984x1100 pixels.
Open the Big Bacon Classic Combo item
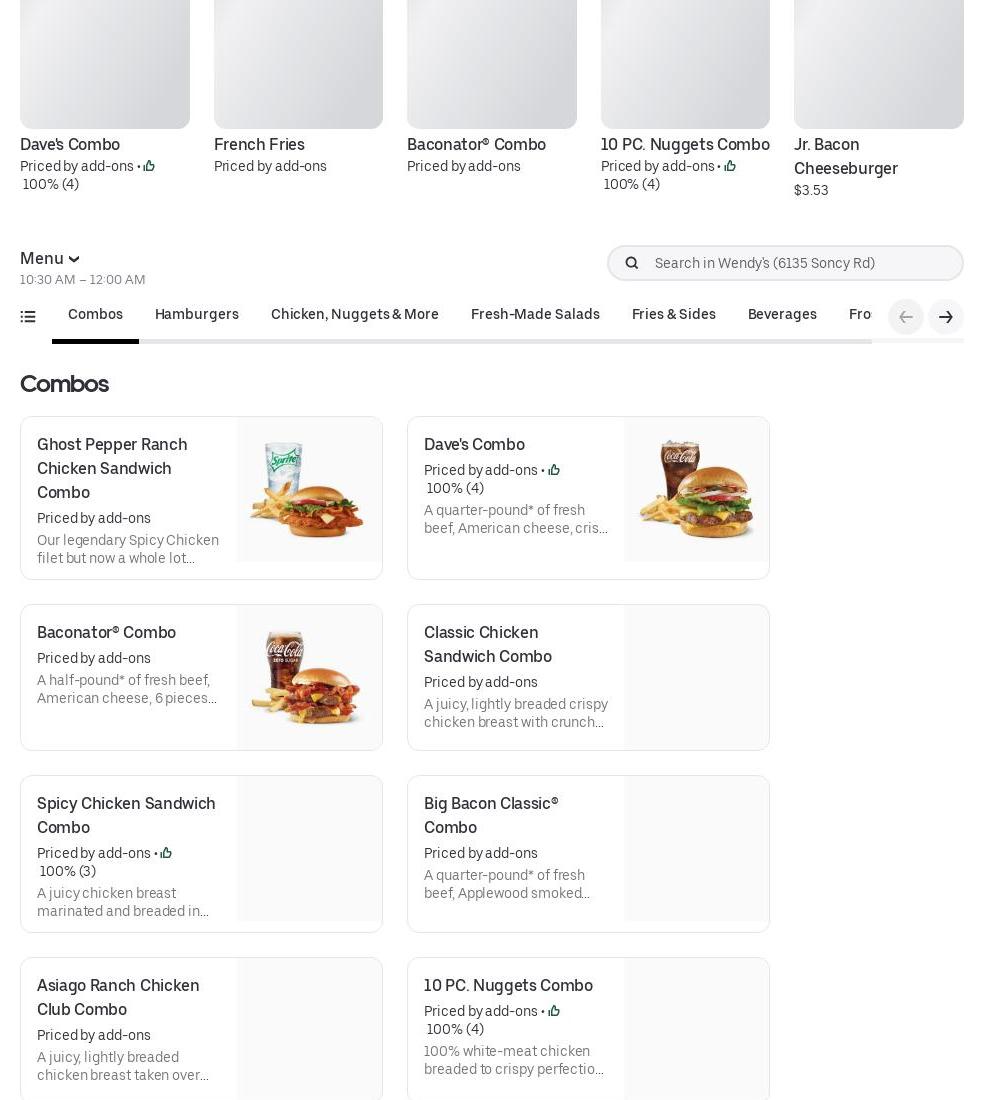(491, 815)
